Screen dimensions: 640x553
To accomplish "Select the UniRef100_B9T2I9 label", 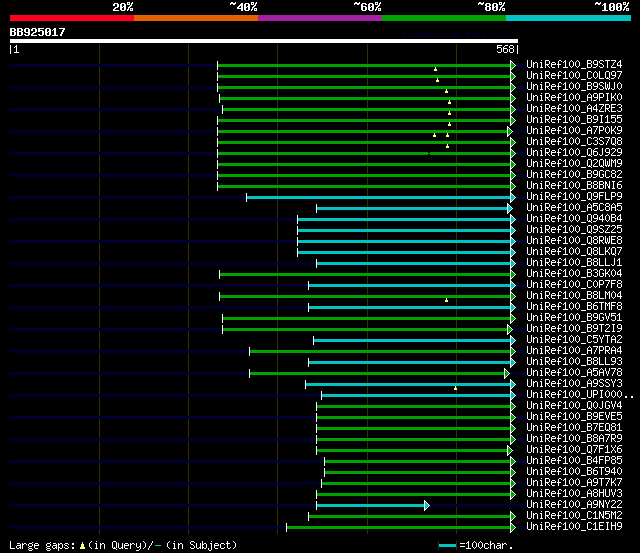I will pos(574,329).
